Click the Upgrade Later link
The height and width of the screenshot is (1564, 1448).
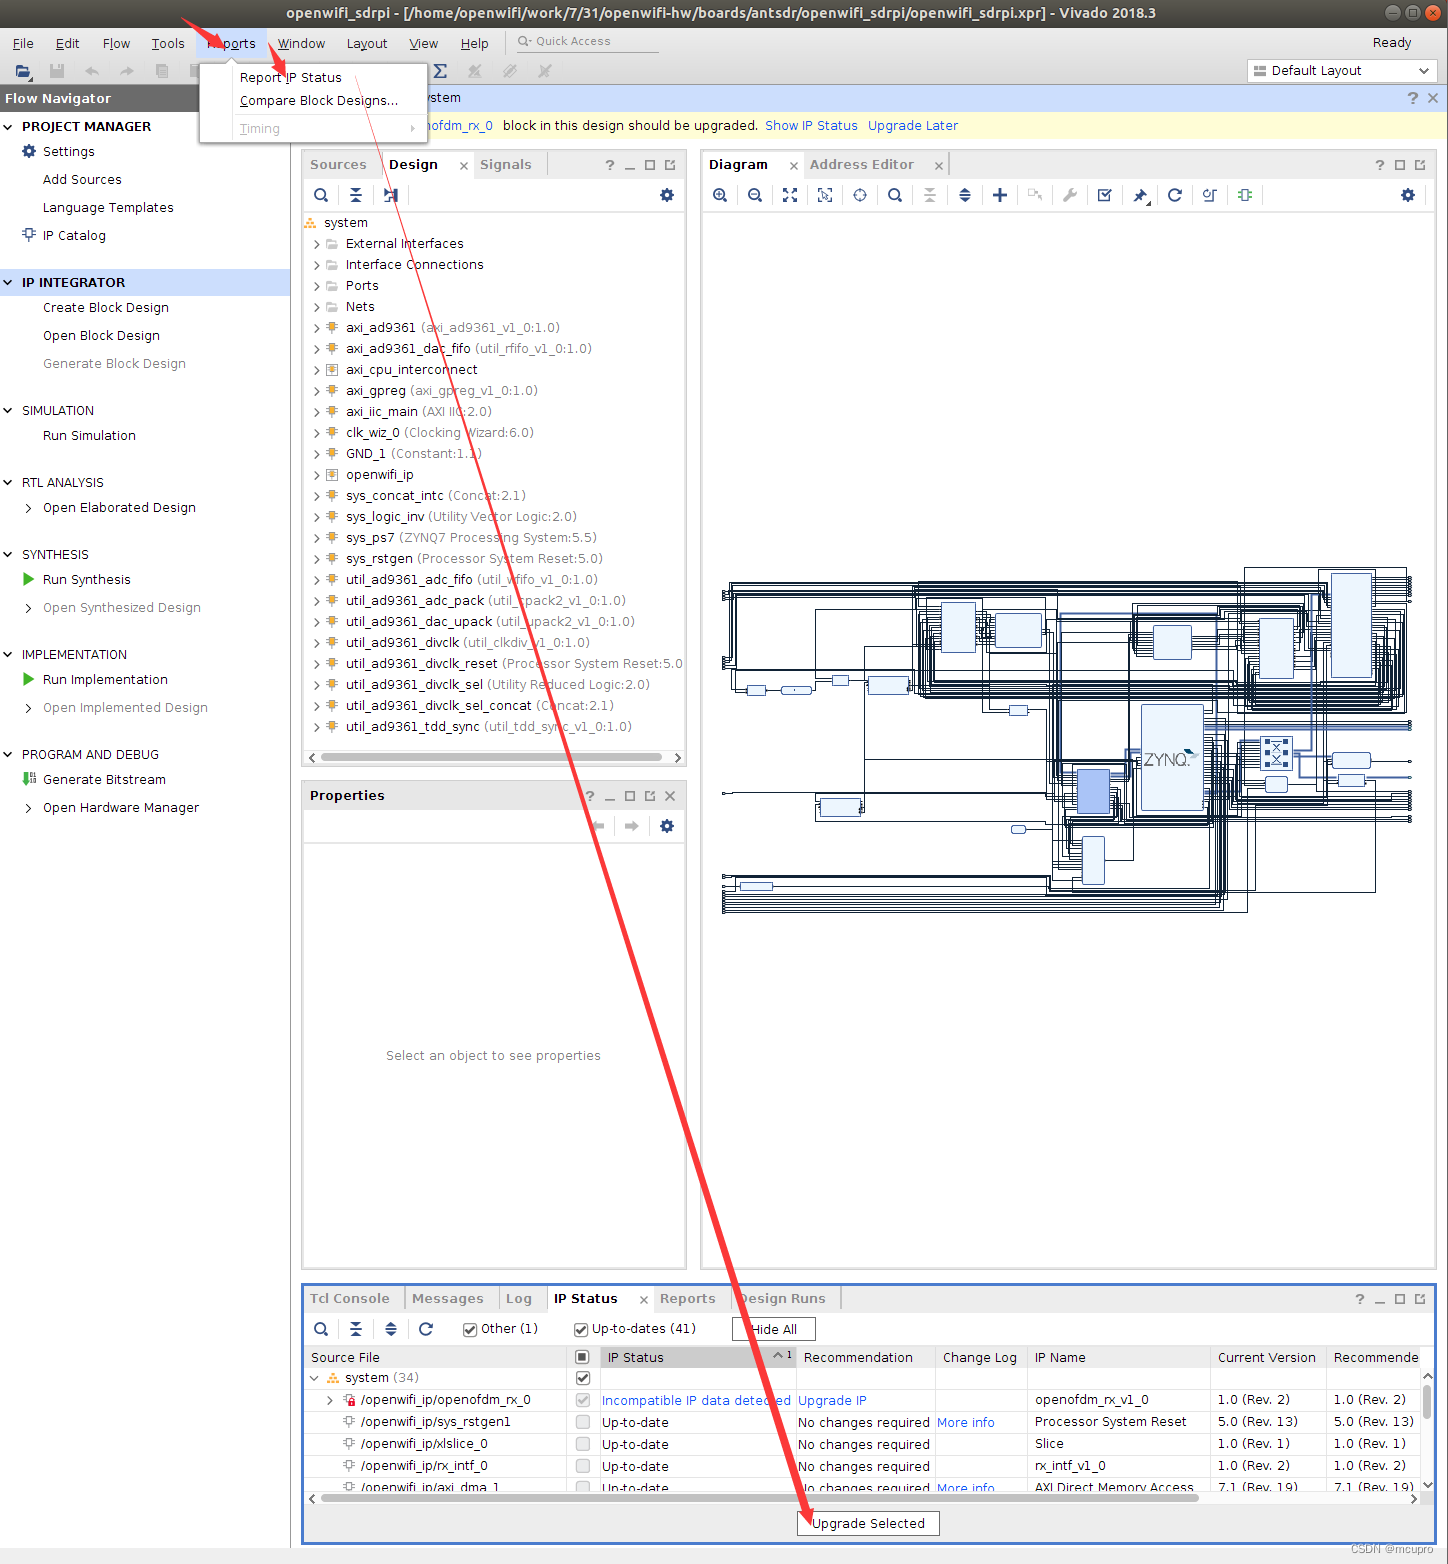(913, 126)
